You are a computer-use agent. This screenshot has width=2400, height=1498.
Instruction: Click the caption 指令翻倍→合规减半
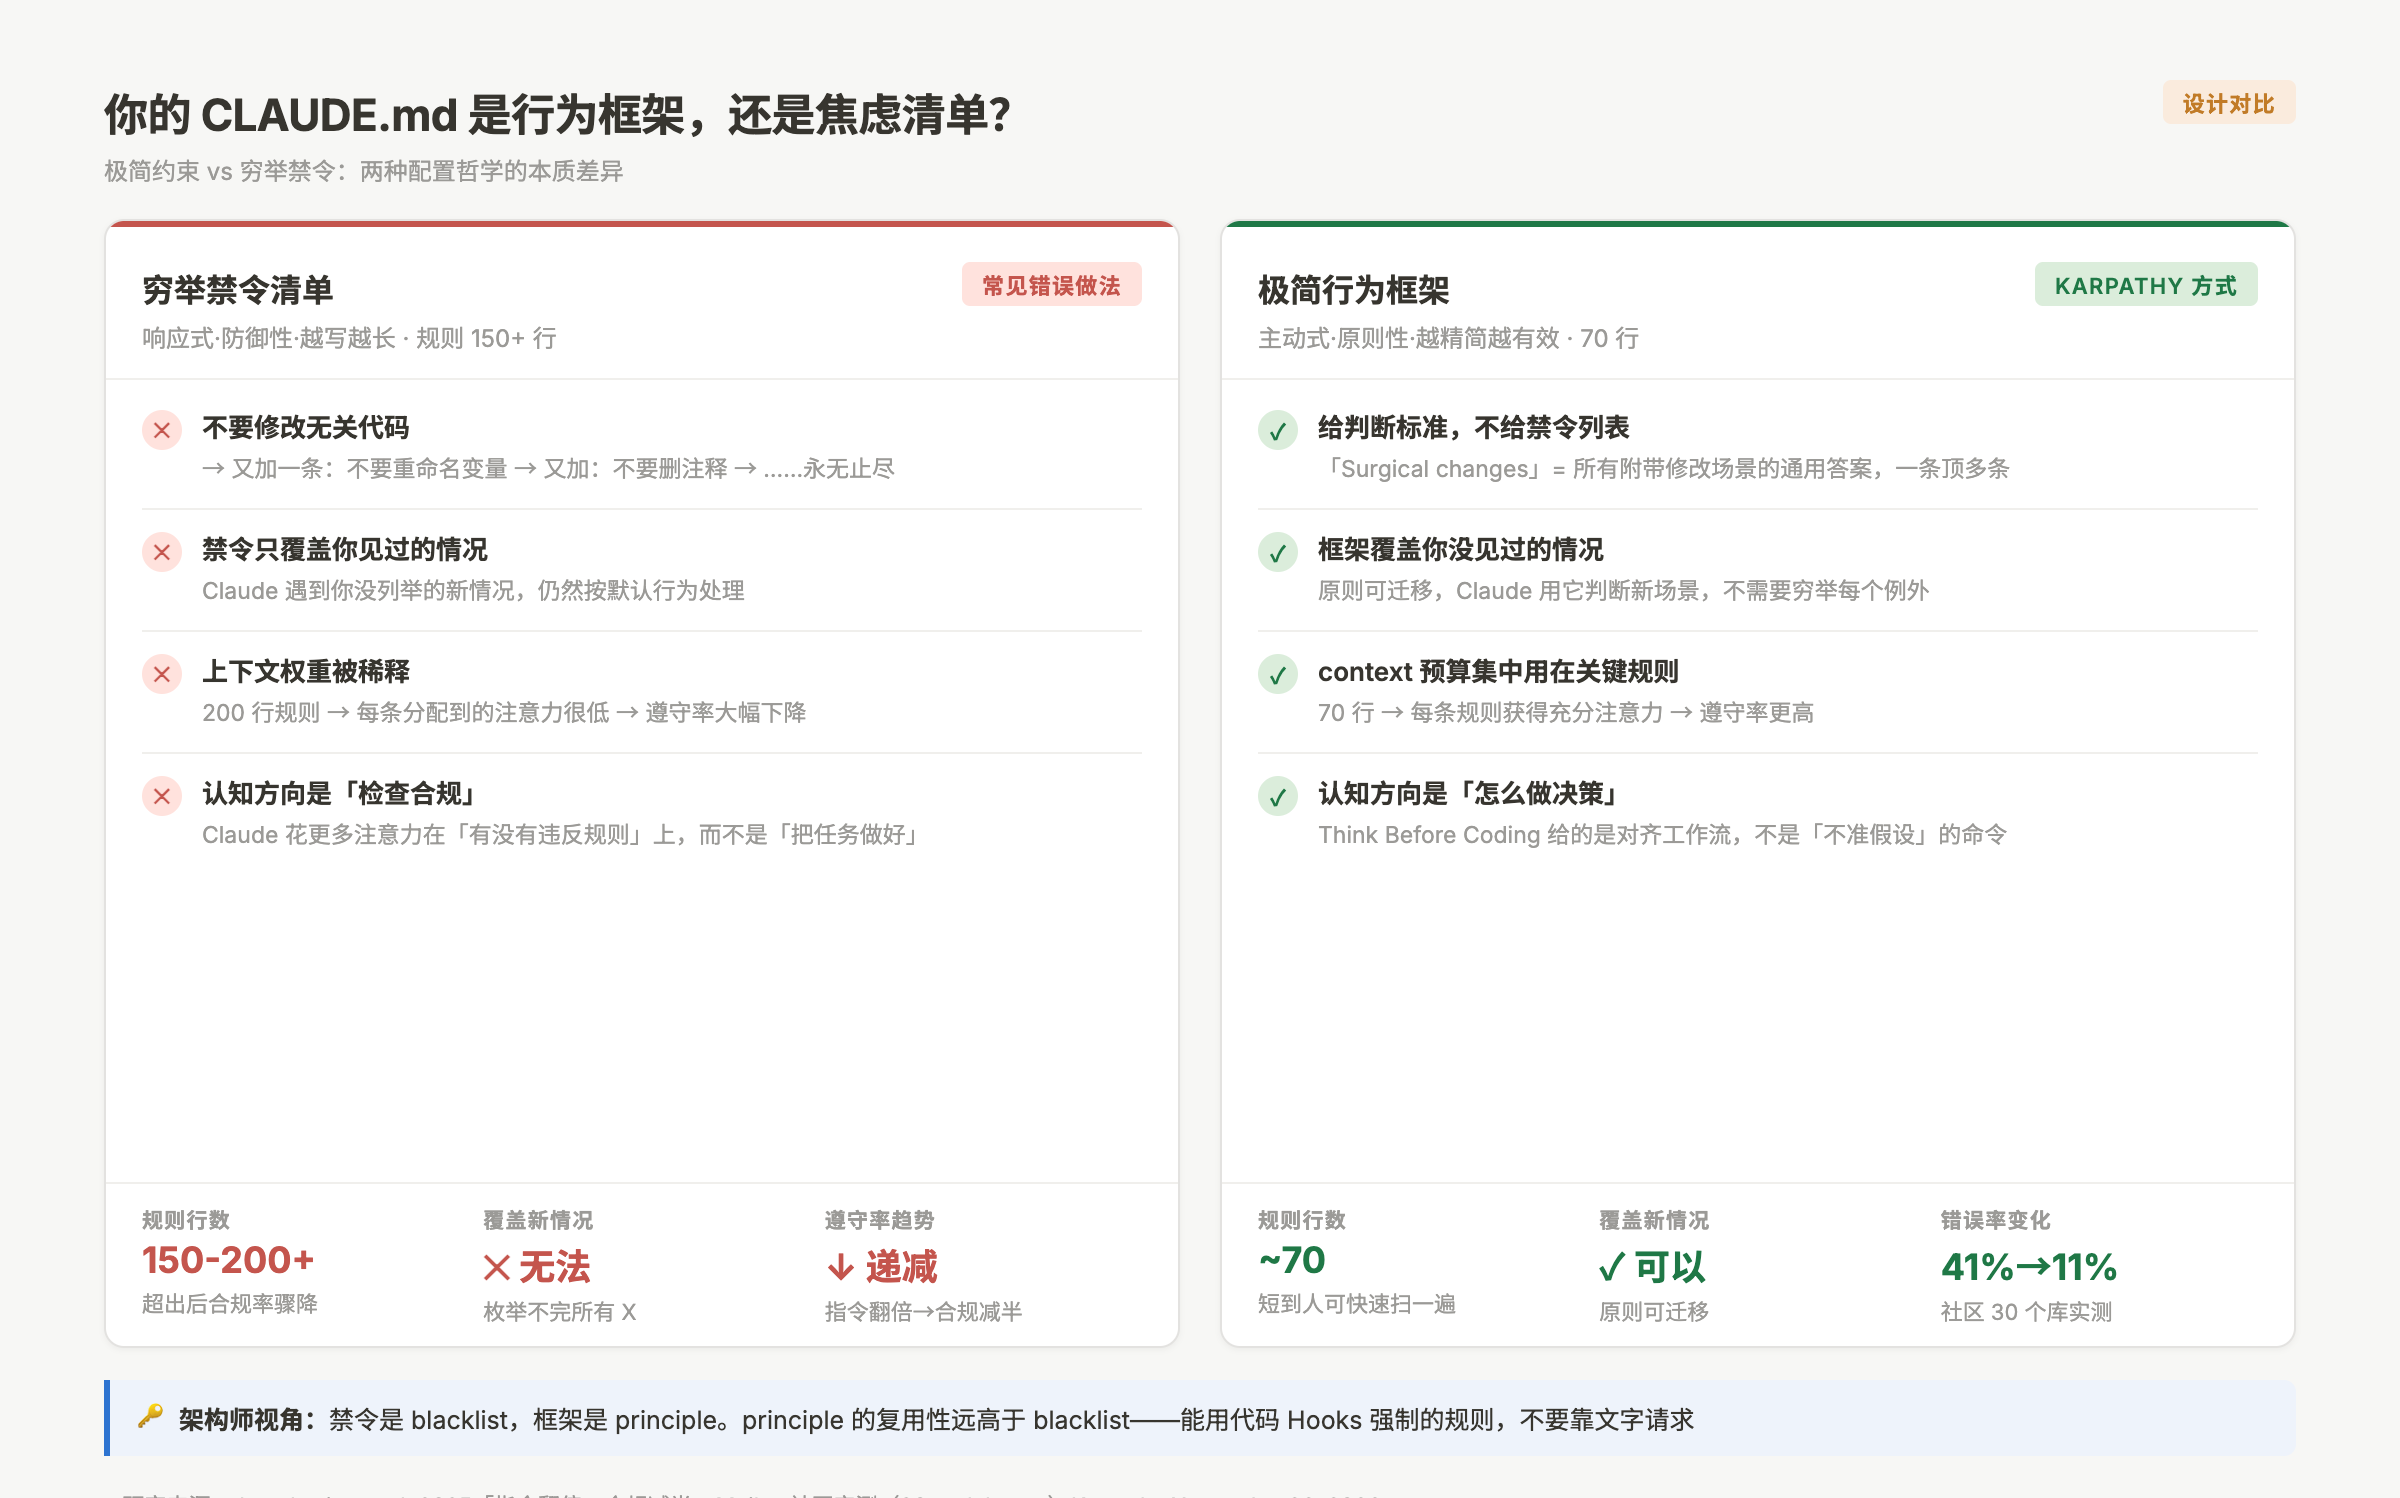tap(924, 1311)
